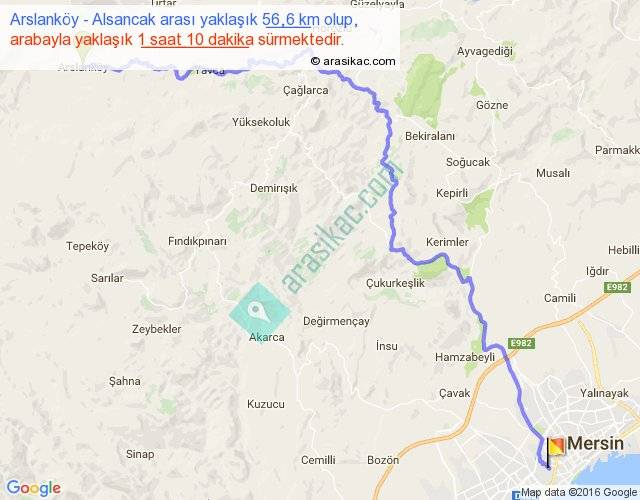Click the Tepeköy place label
Screen dimensions: 640x500
87,246
